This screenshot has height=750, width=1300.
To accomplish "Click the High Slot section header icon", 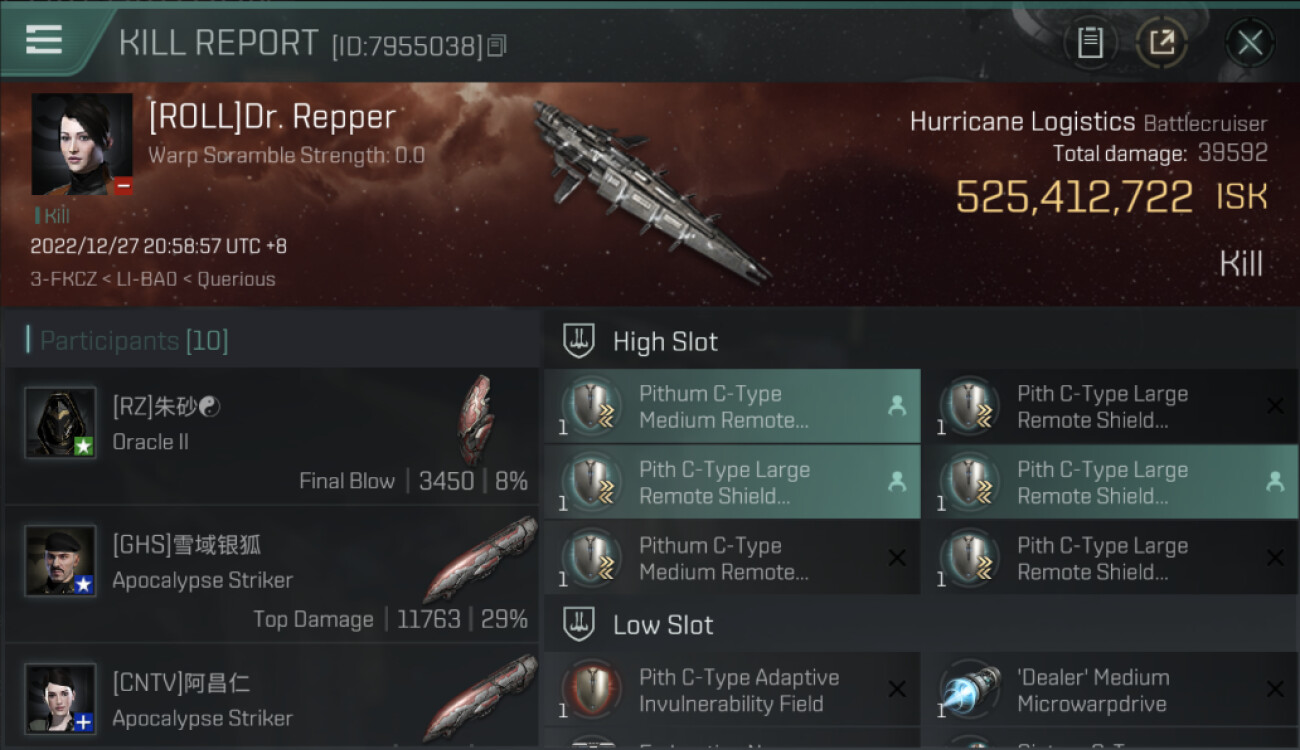I will pyautogui.click(x=579, y=341).
